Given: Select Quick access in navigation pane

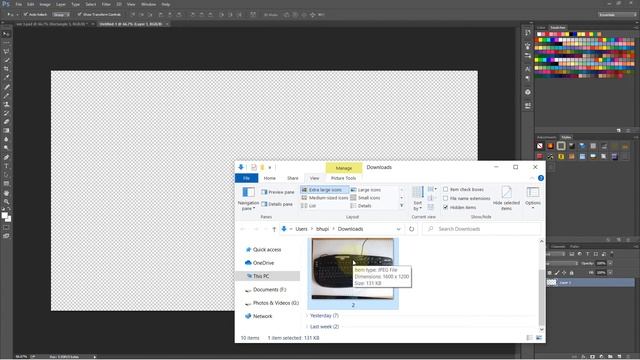Looking at the screenshot, I should pyautogui.click(x=267, y=249).
